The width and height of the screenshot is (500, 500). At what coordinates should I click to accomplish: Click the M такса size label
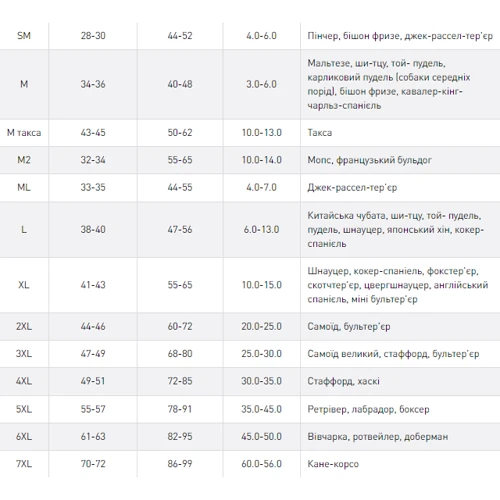click(x=24, y=133)
